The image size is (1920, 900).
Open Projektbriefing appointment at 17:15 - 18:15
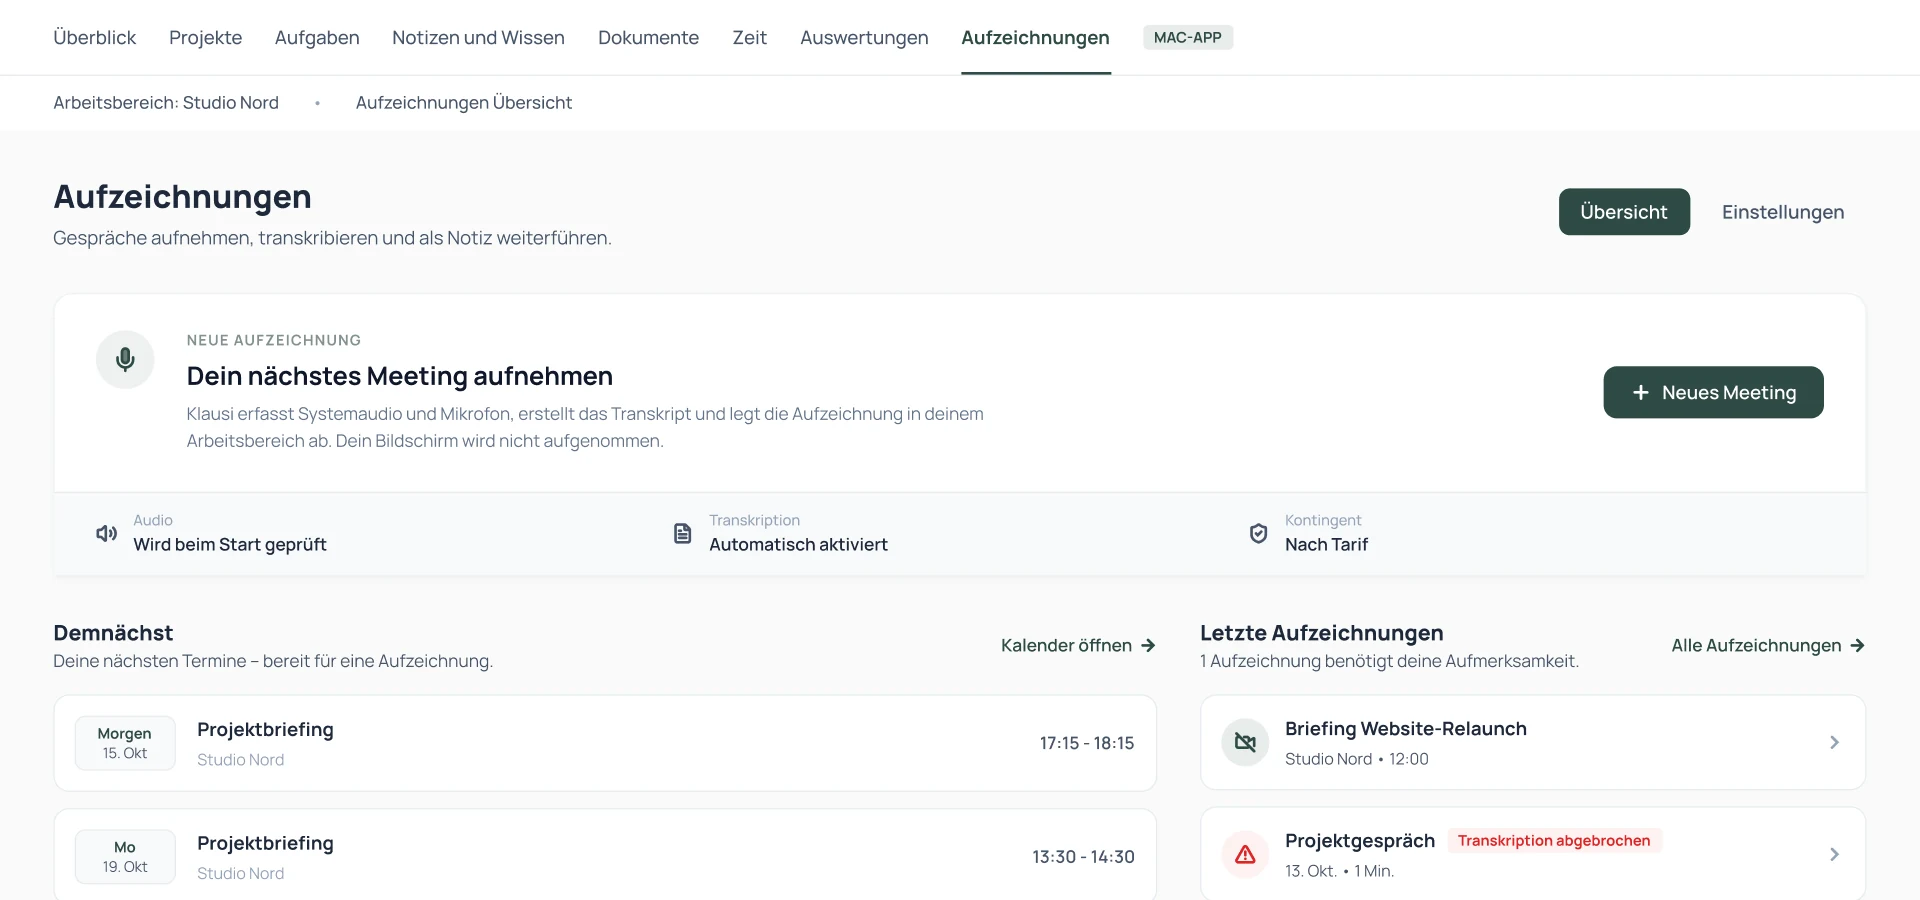click(x=605, y=743)
